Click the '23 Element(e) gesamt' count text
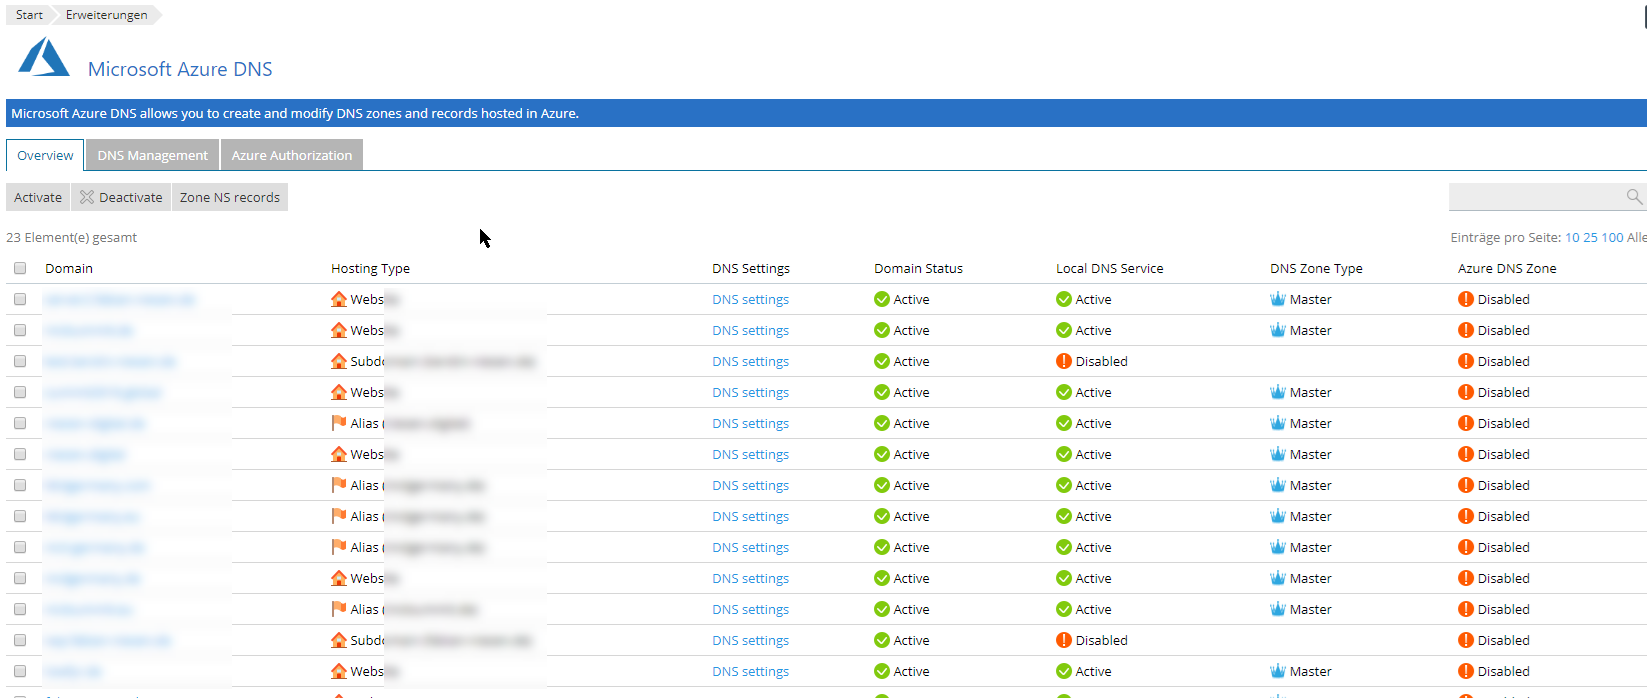The width and height of the screenshot is (1647, 698). coord(71,237)
